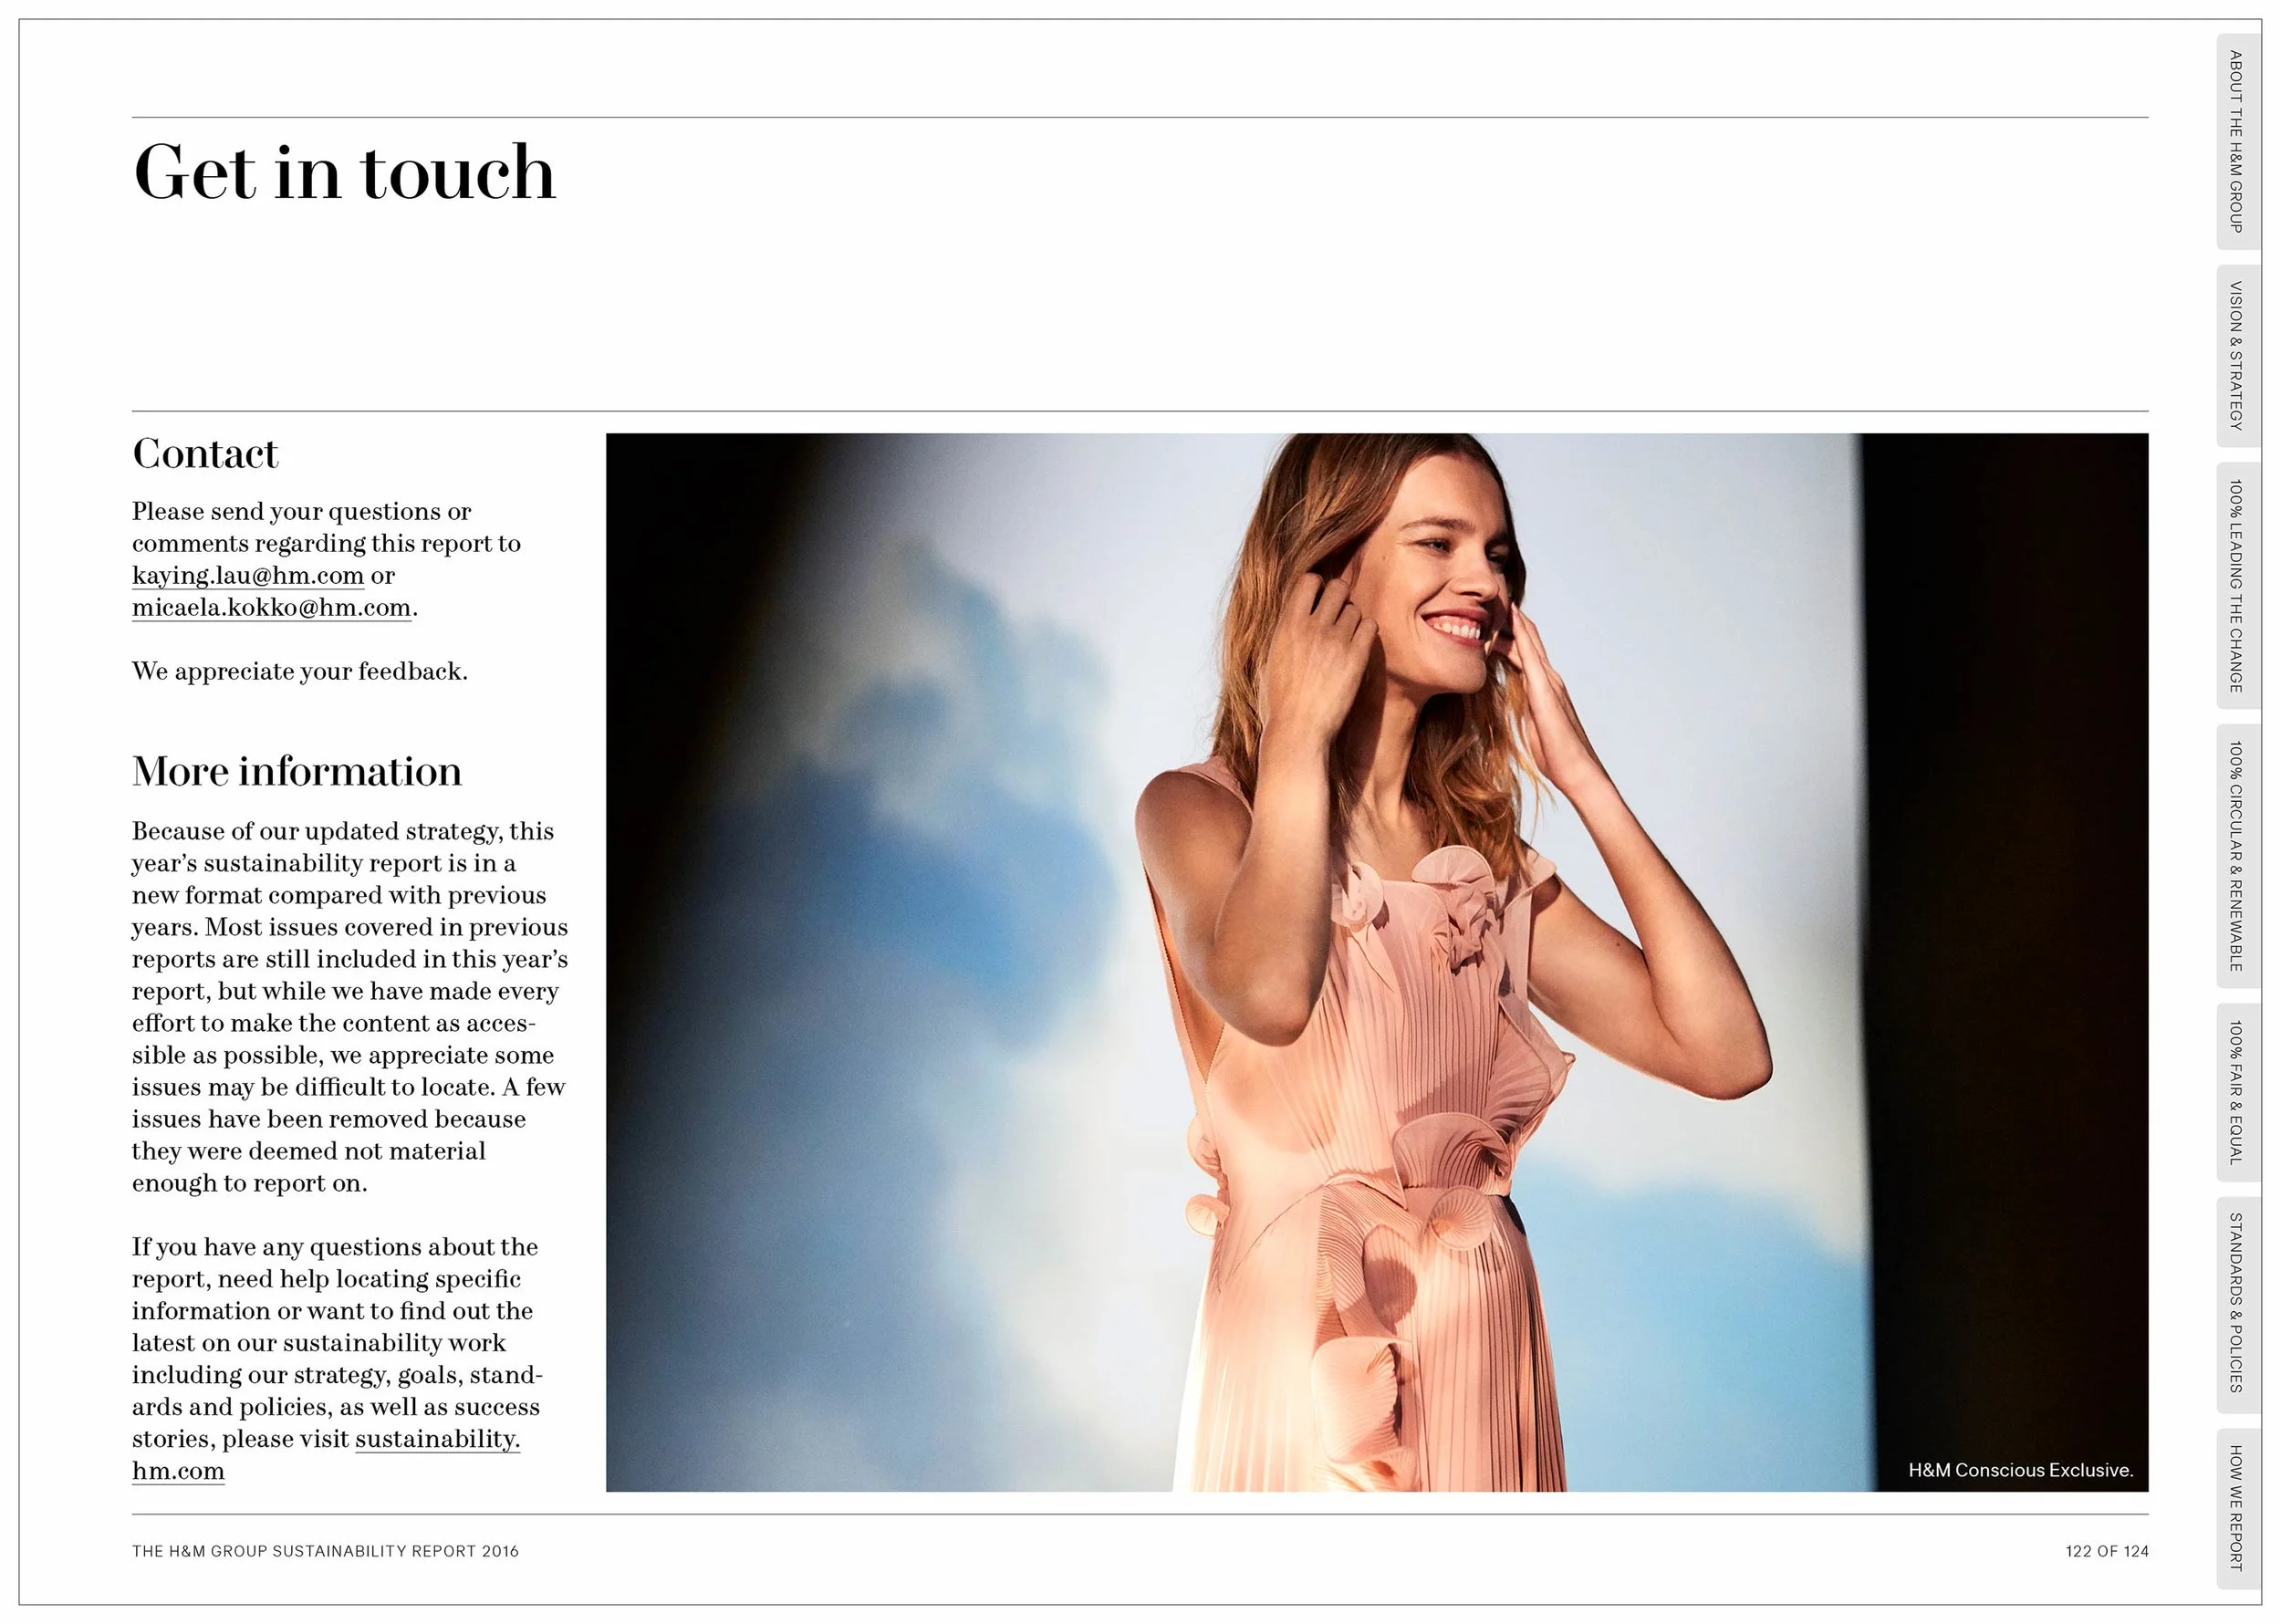Jump to the 100% Fair & Equal tab
The height and width of the screenshot is (1624, 2281).
[2235, 1092]
